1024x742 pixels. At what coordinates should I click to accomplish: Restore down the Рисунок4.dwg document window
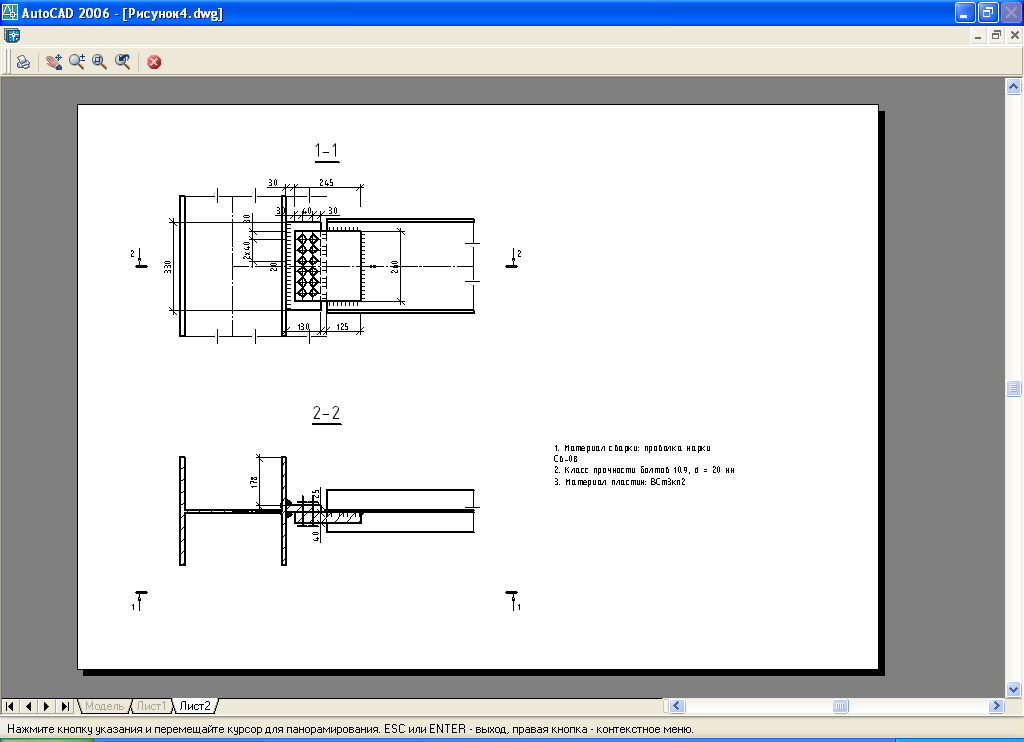(996, 35)
